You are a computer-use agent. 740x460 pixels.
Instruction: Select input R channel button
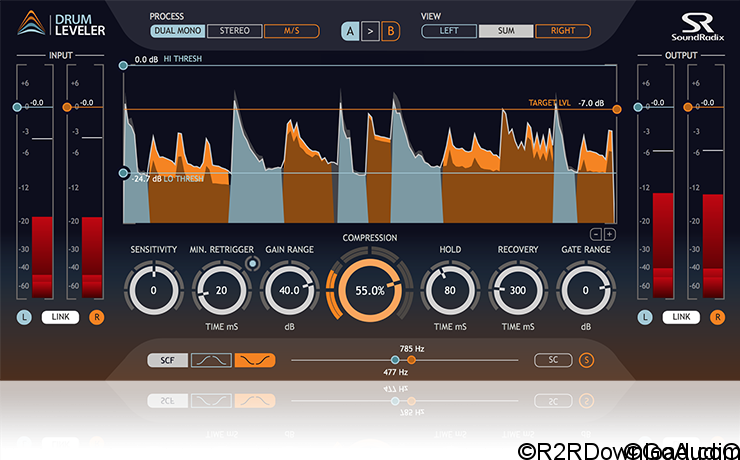tap(97, 317)
